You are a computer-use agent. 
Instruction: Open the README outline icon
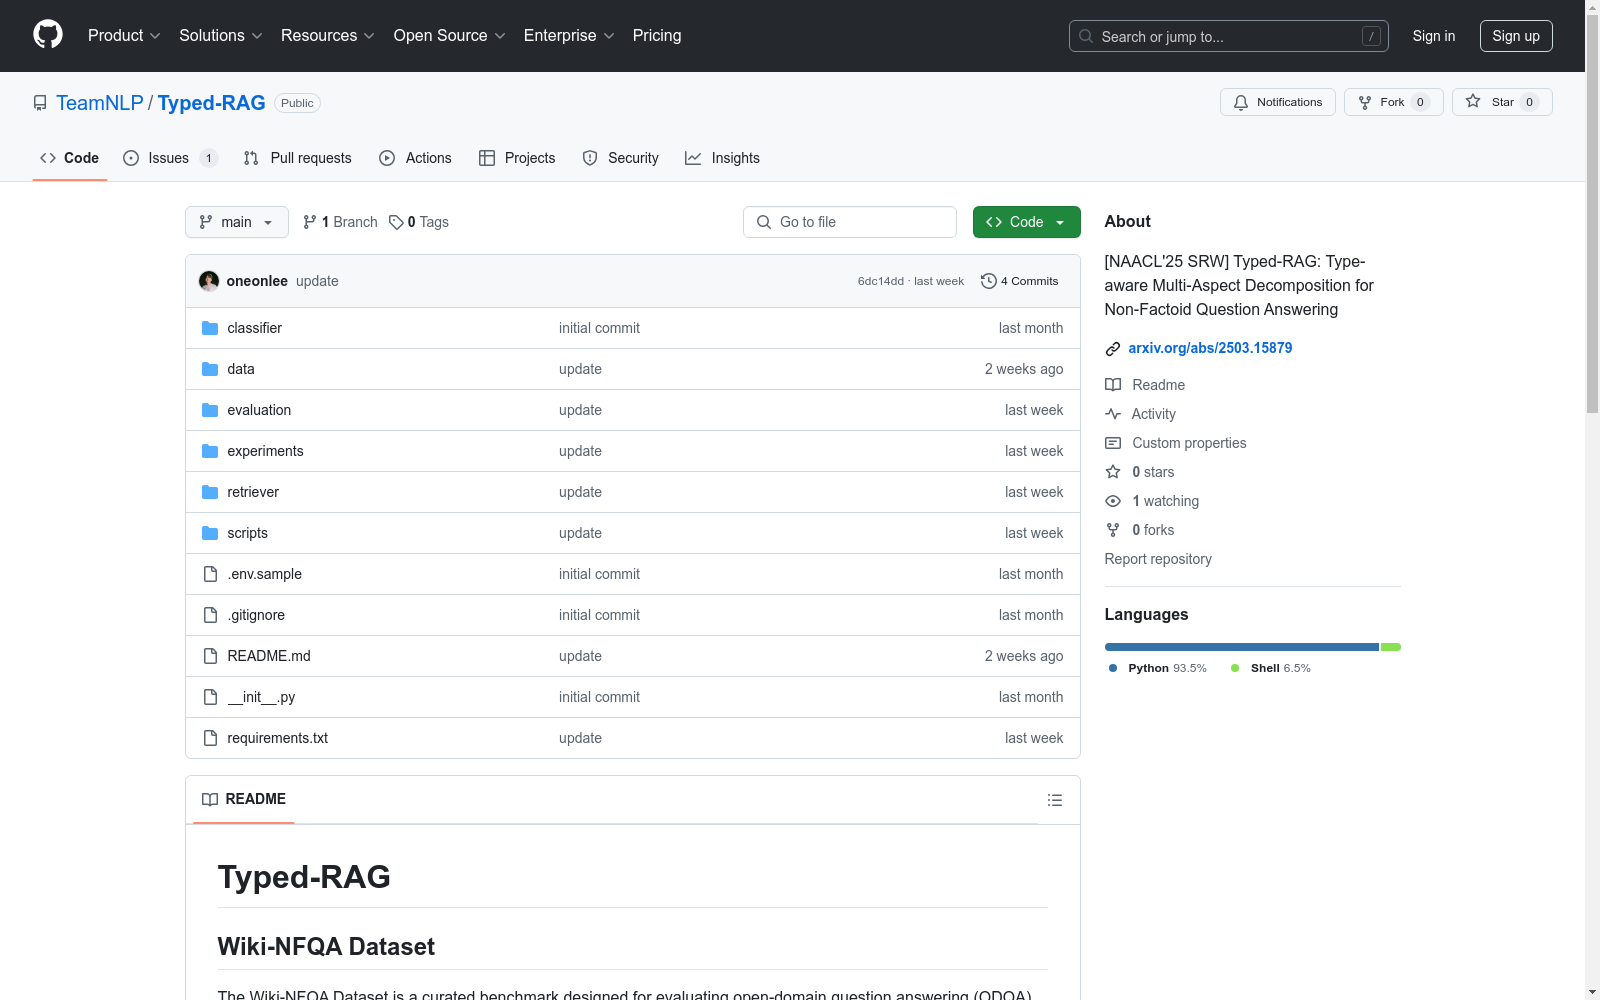click(1054, 800)
